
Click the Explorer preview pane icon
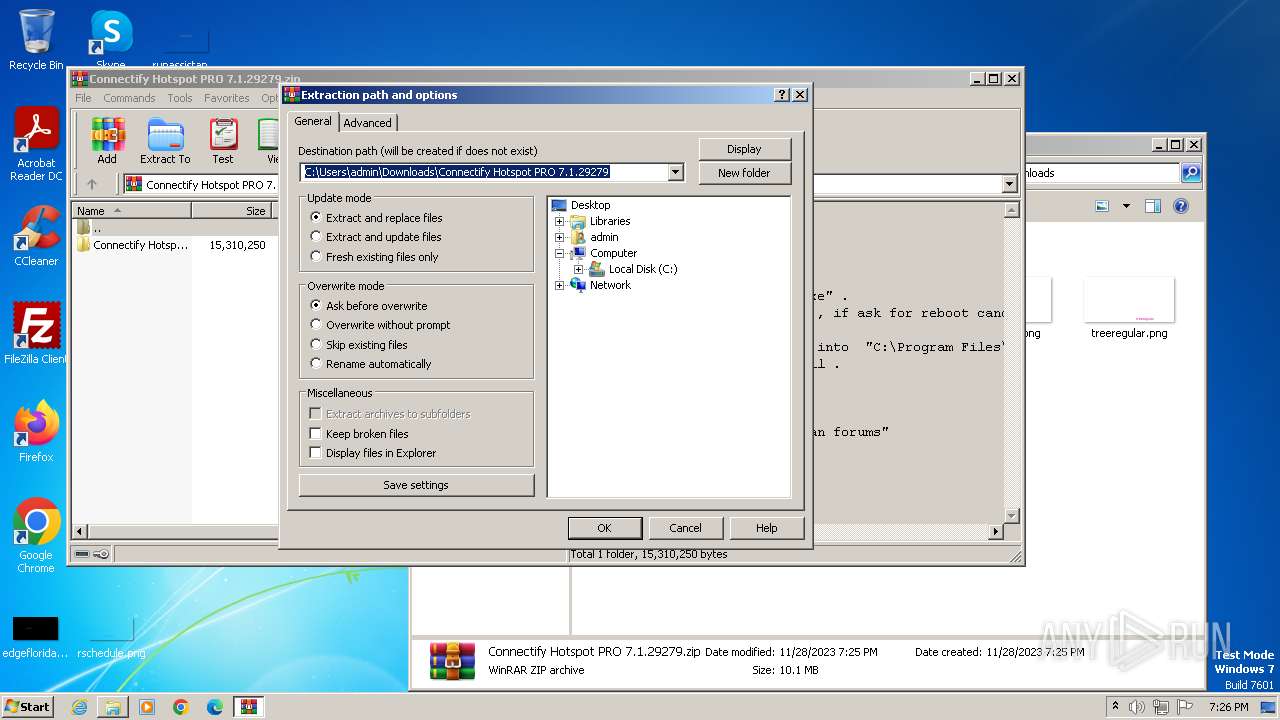(1152, 206)
